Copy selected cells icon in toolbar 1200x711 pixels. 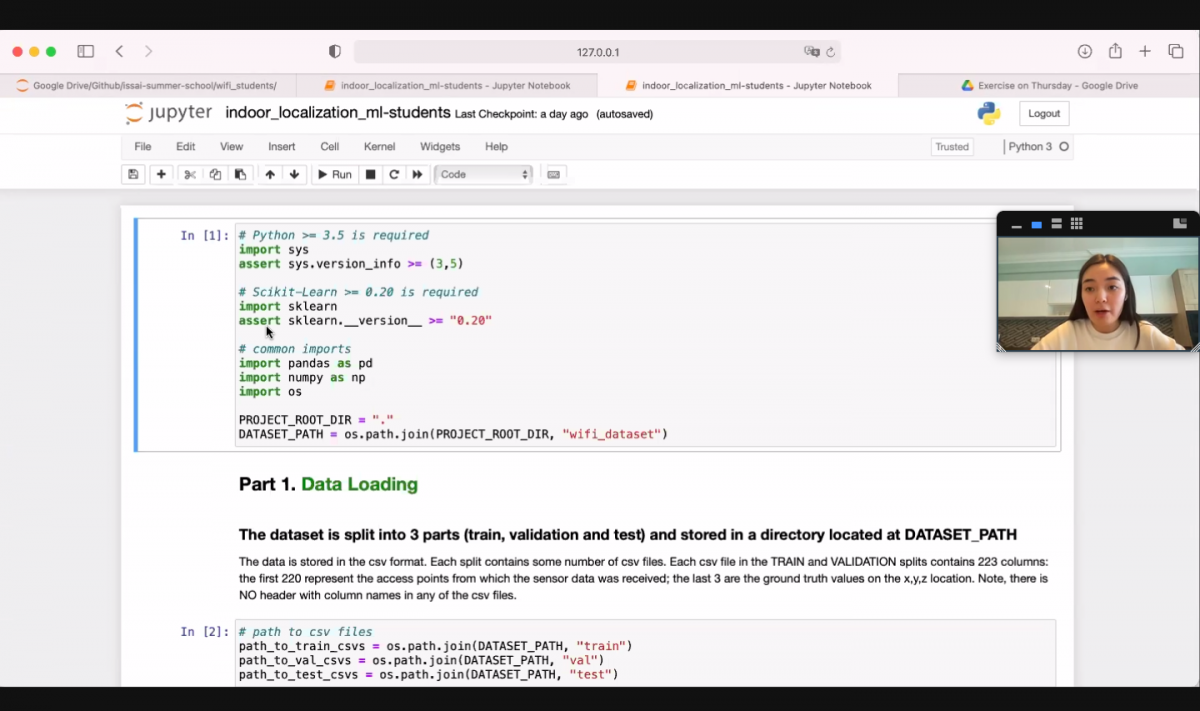pyautogui.click(x=215, y=174)
